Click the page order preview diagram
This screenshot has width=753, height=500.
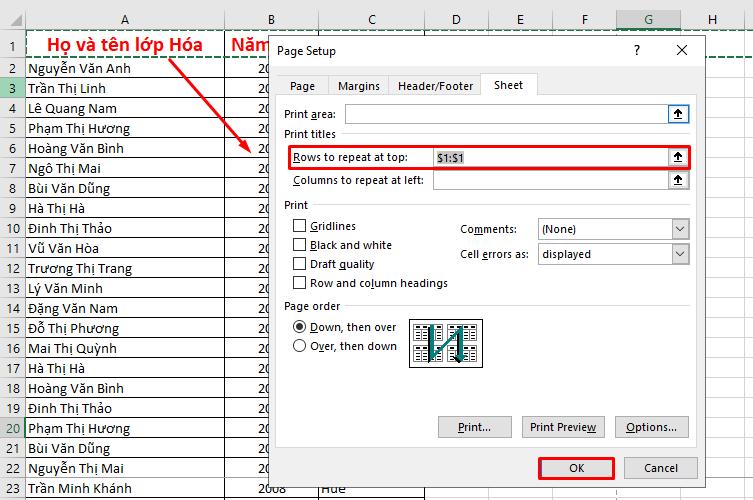coord(446,343)
